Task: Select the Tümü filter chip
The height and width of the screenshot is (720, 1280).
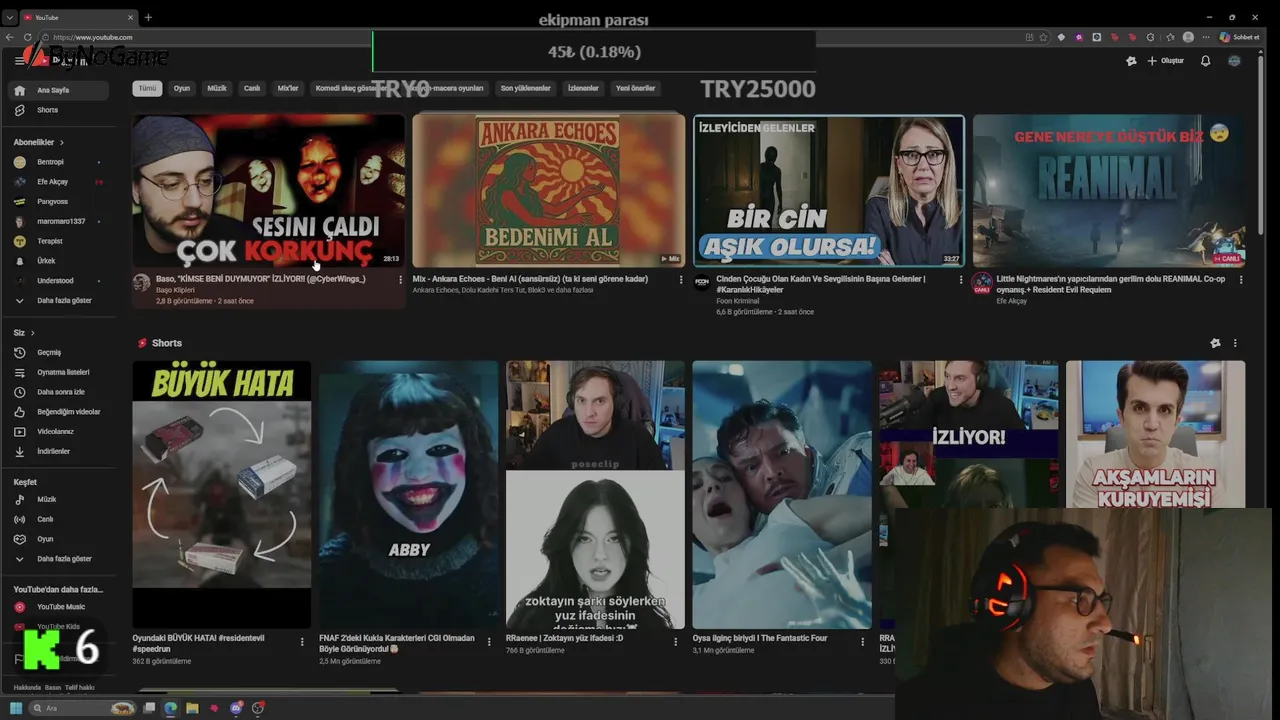Action: click(147, 88)
